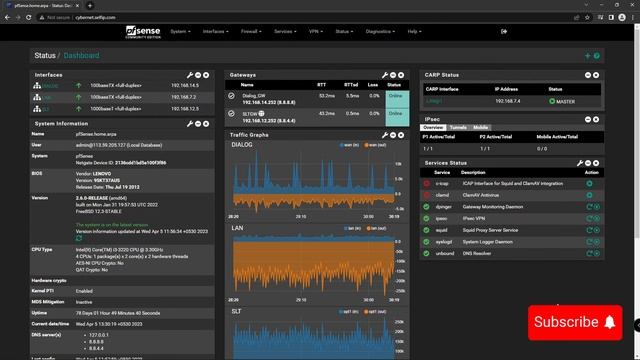640x360 pixels.
Task: Stop the squid proxy service
Action: (x=597, y=230)
